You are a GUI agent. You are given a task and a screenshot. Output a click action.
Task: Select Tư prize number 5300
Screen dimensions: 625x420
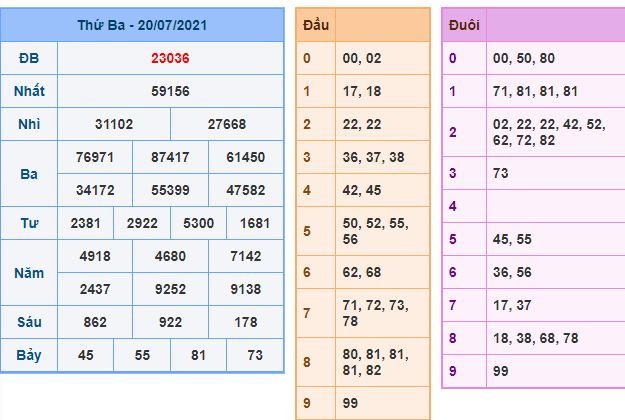[x=199, y=224]
